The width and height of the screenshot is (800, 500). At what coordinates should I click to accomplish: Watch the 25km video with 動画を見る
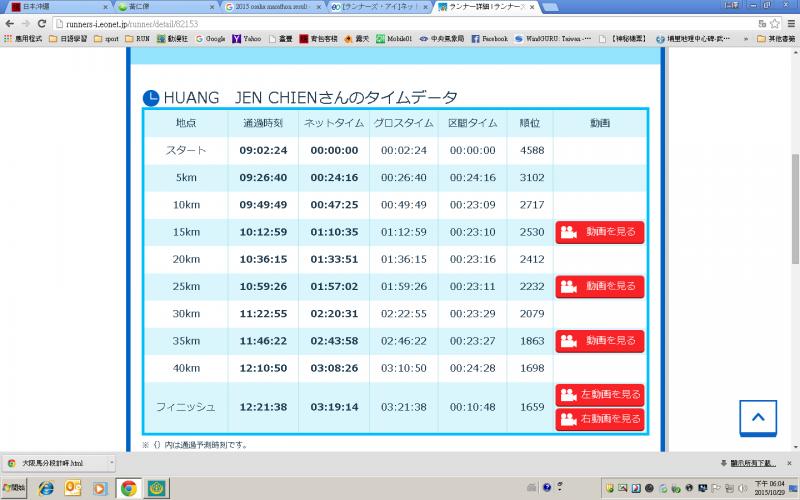pyautogui.click(x=599, y=287)
